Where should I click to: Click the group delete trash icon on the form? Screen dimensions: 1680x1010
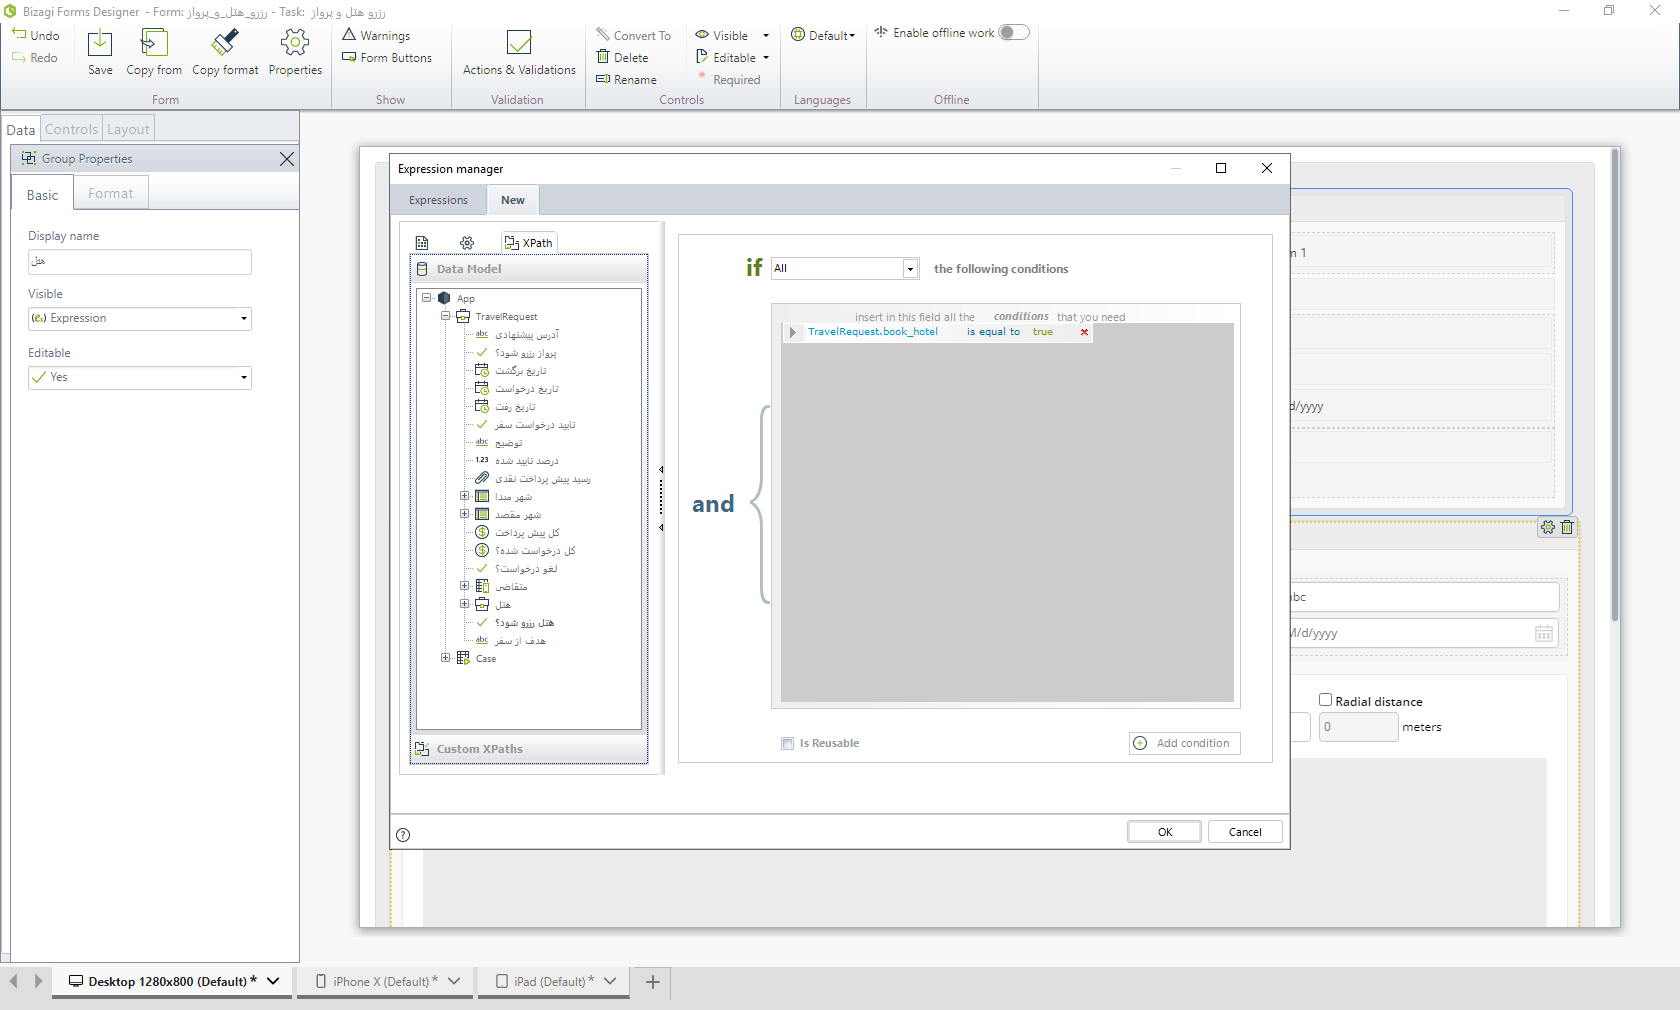(x=1567, y=527)
